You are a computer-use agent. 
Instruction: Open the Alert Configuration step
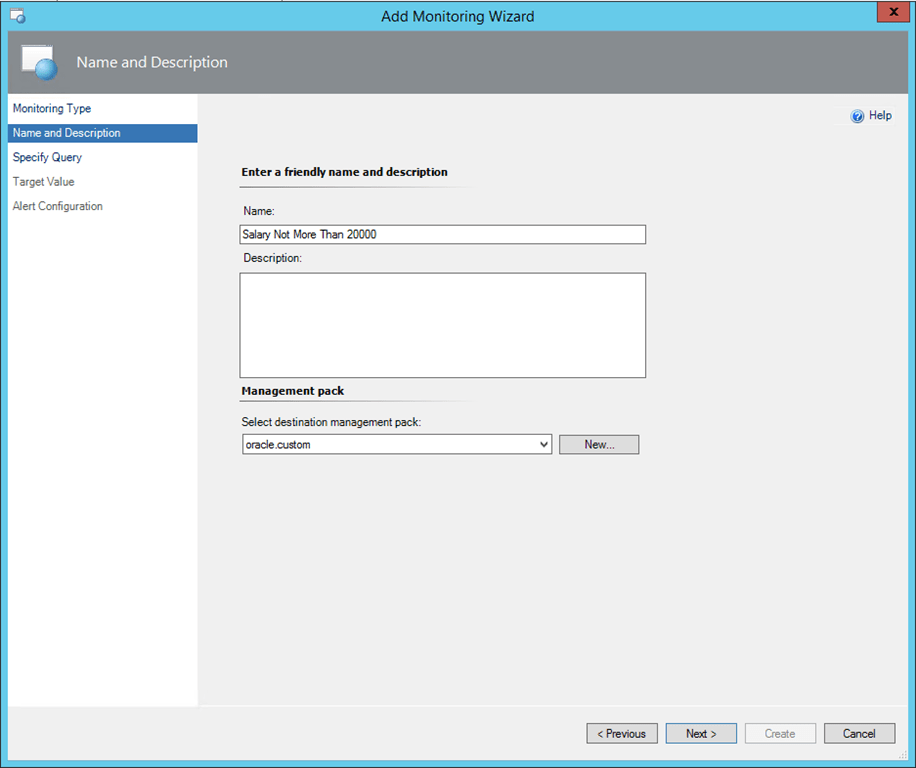(57, 206)
